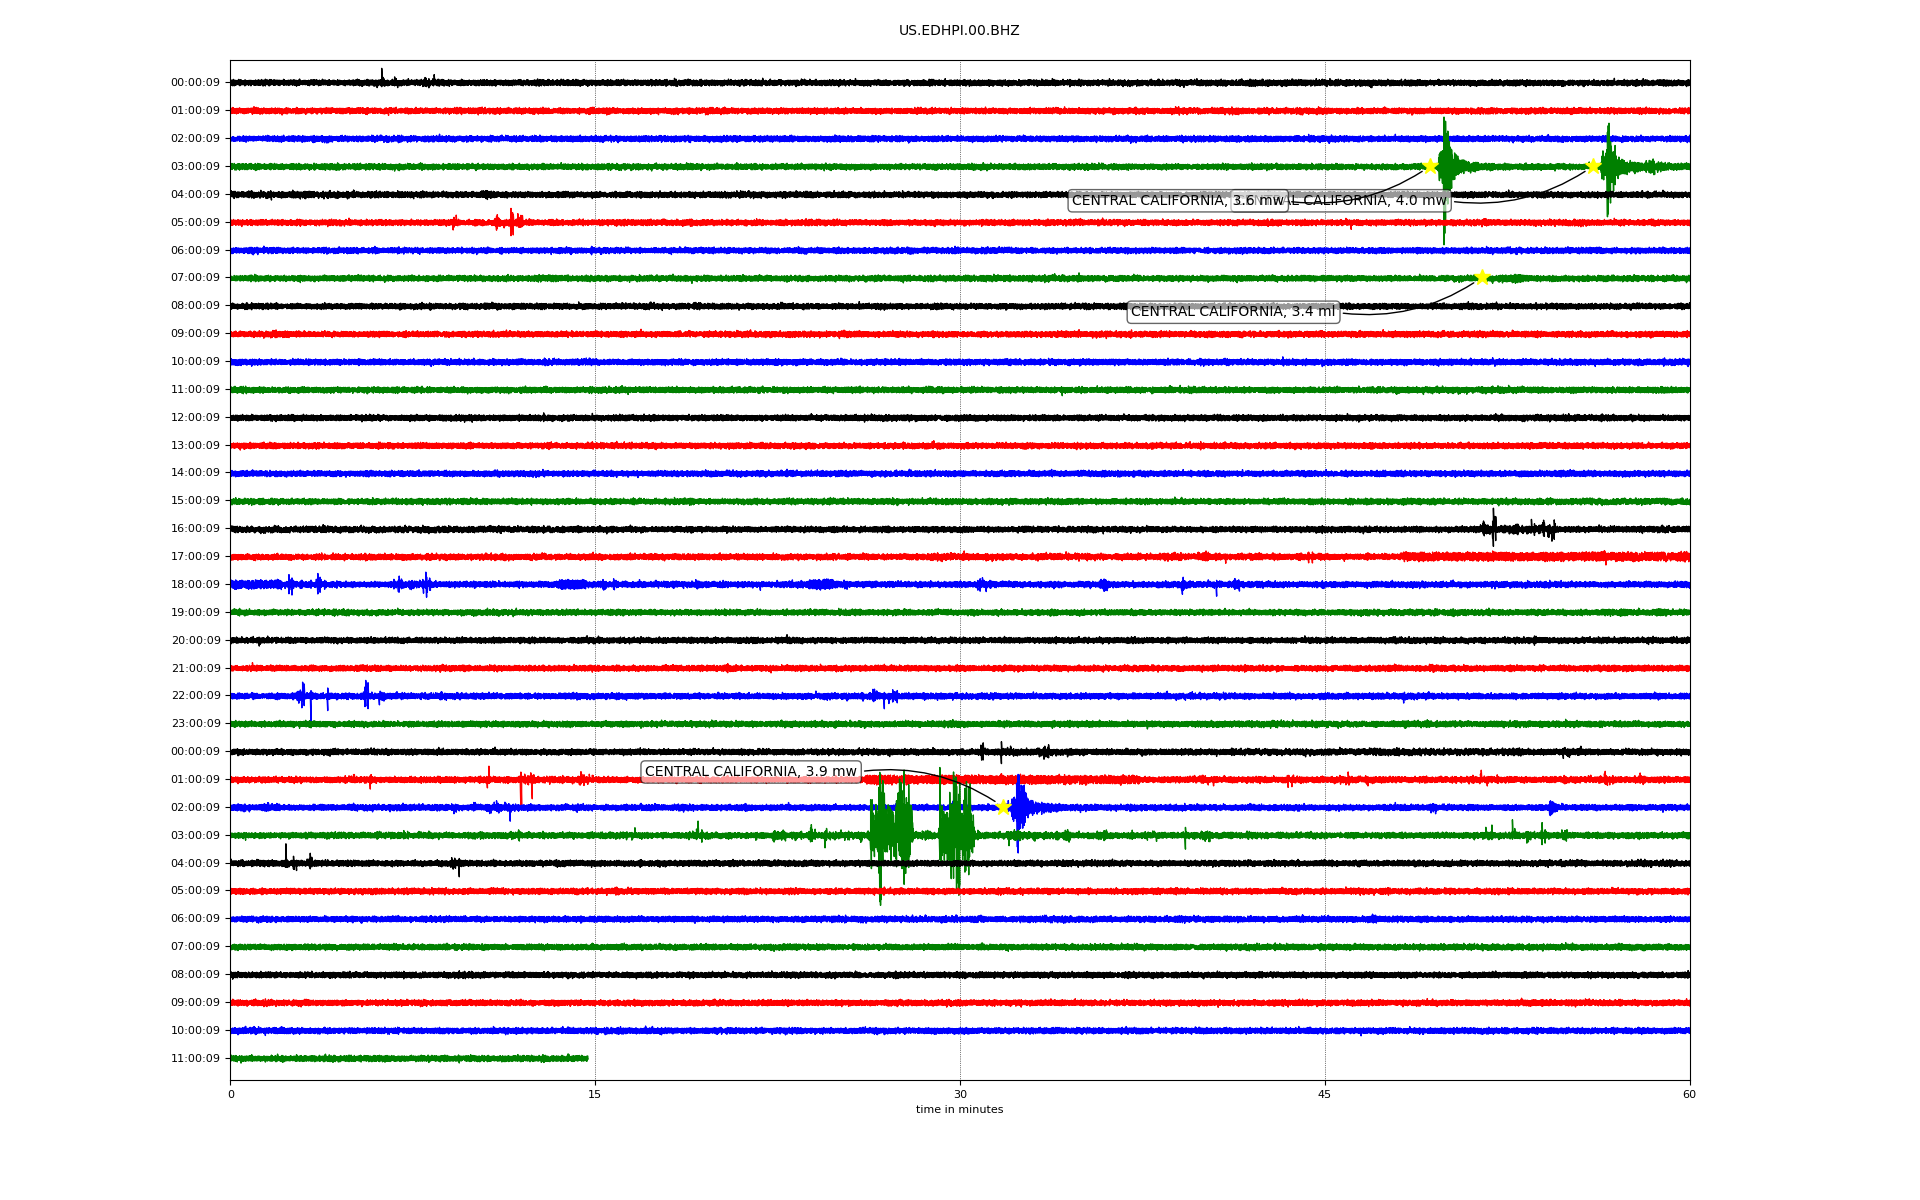Click the star marker for the 3.9 mw event
The width and height of the screenshot is (1920, 1200).
tap(1003, 807)
